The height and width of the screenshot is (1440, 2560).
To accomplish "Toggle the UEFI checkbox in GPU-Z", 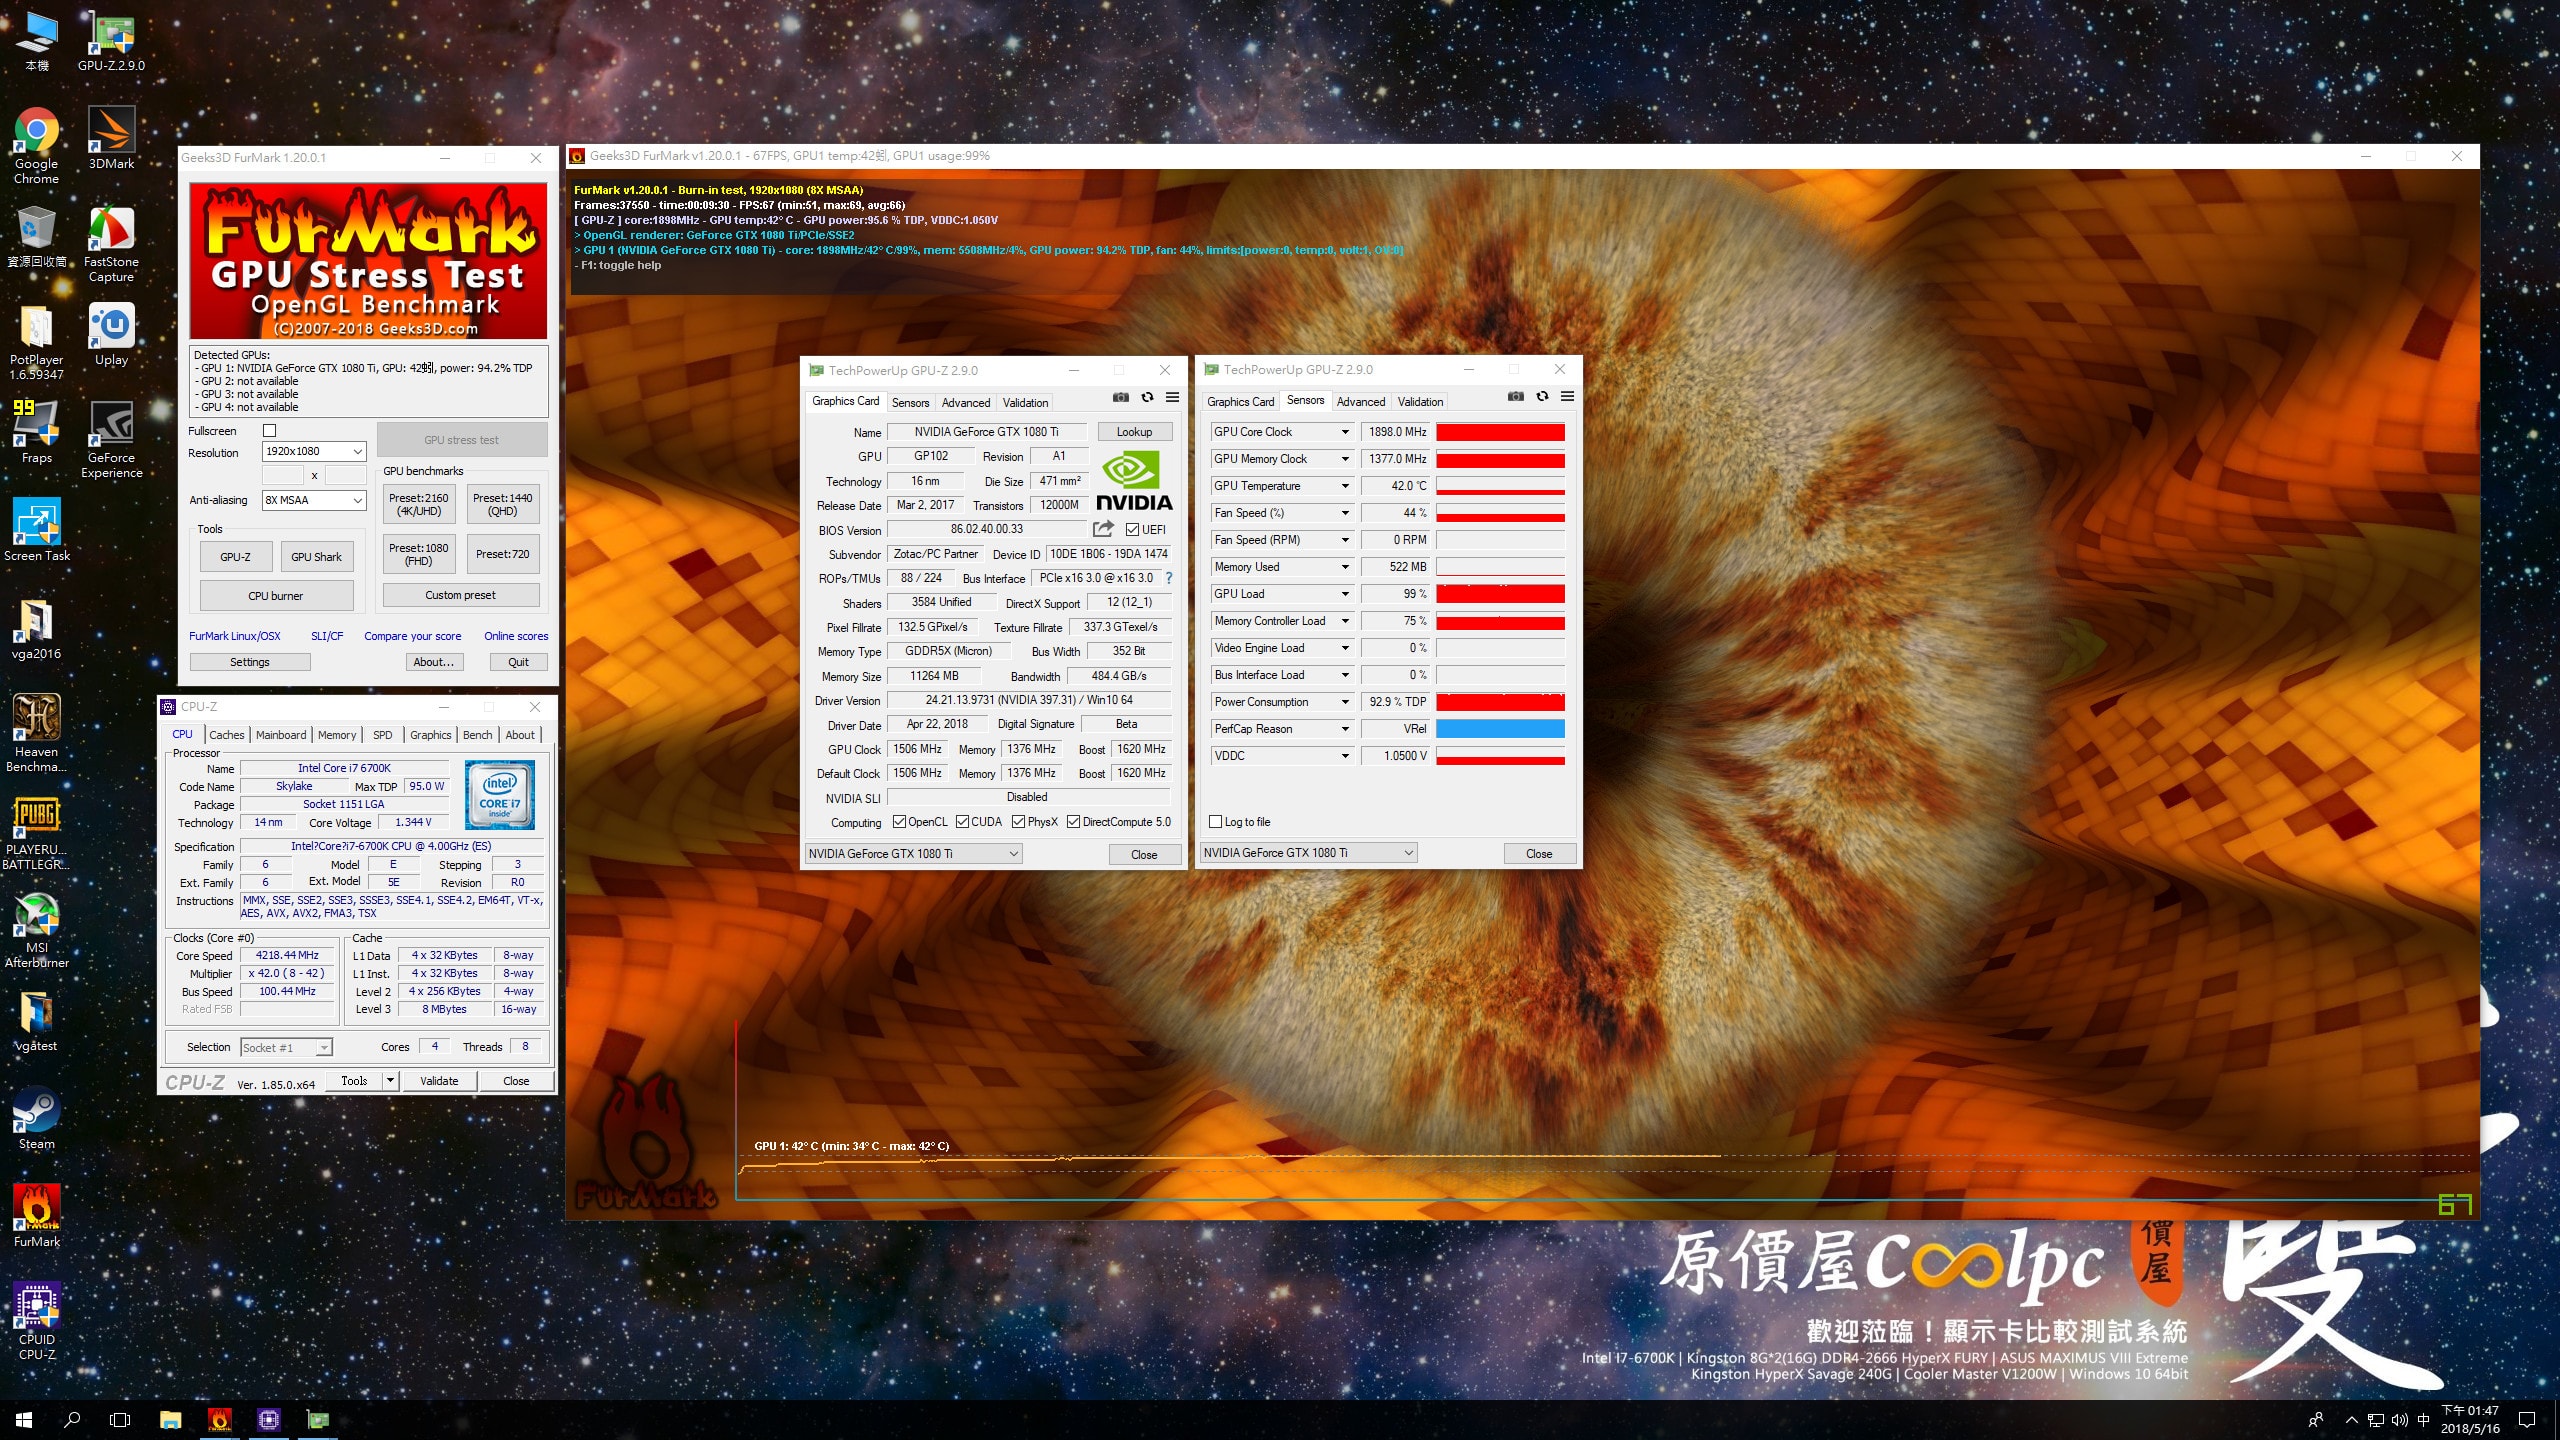I will [x=1132, y=530].
